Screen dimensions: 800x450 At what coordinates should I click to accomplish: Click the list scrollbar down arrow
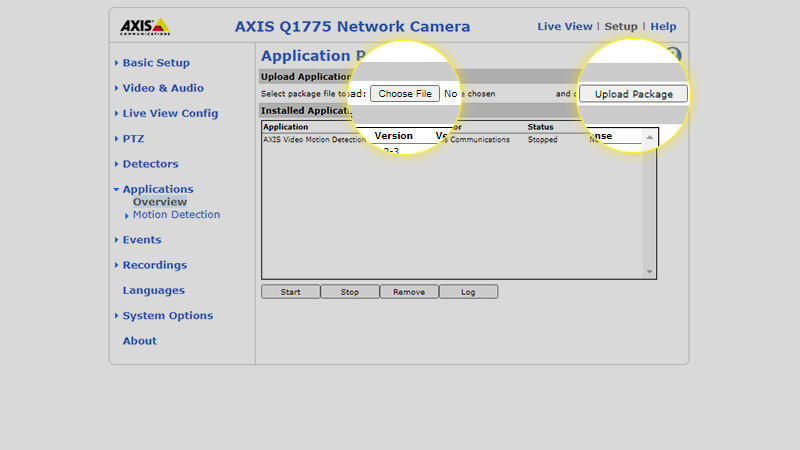[649, 272]
